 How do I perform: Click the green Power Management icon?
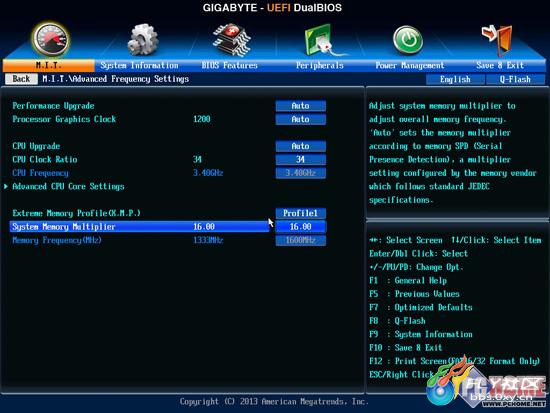click(x=408, y=40)
